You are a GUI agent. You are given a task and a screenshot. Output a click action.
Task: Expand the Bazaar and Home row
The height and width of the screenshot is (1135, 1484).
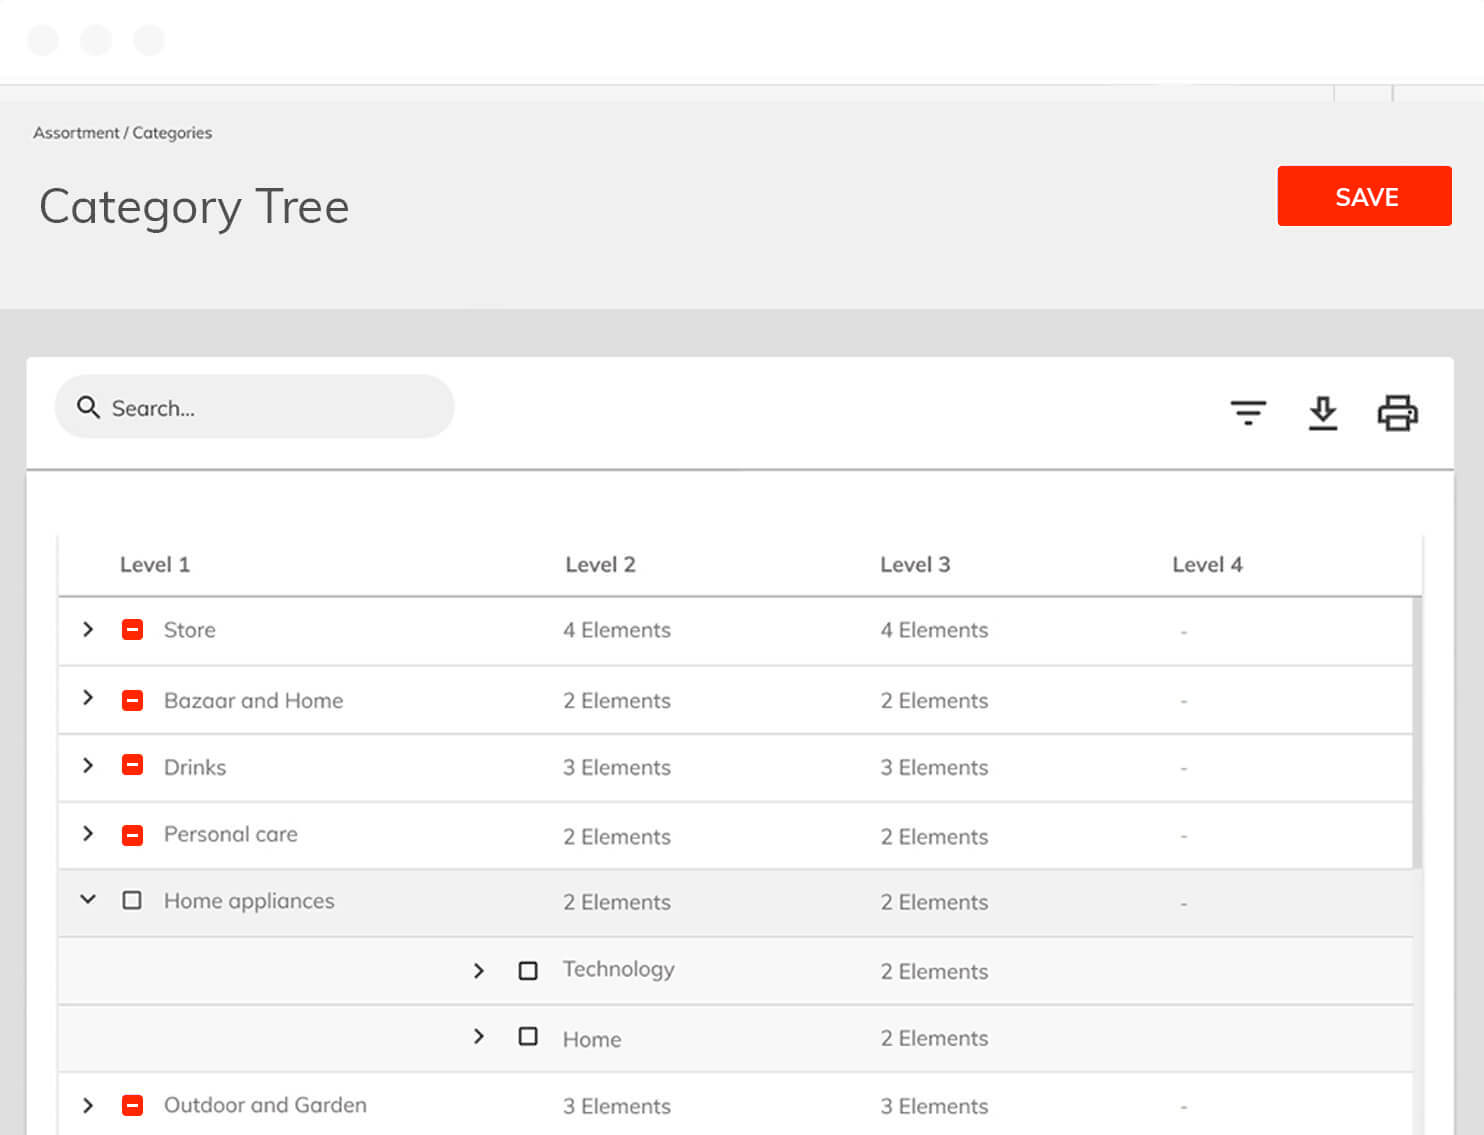pyautogui.click(x=88, y=697)
